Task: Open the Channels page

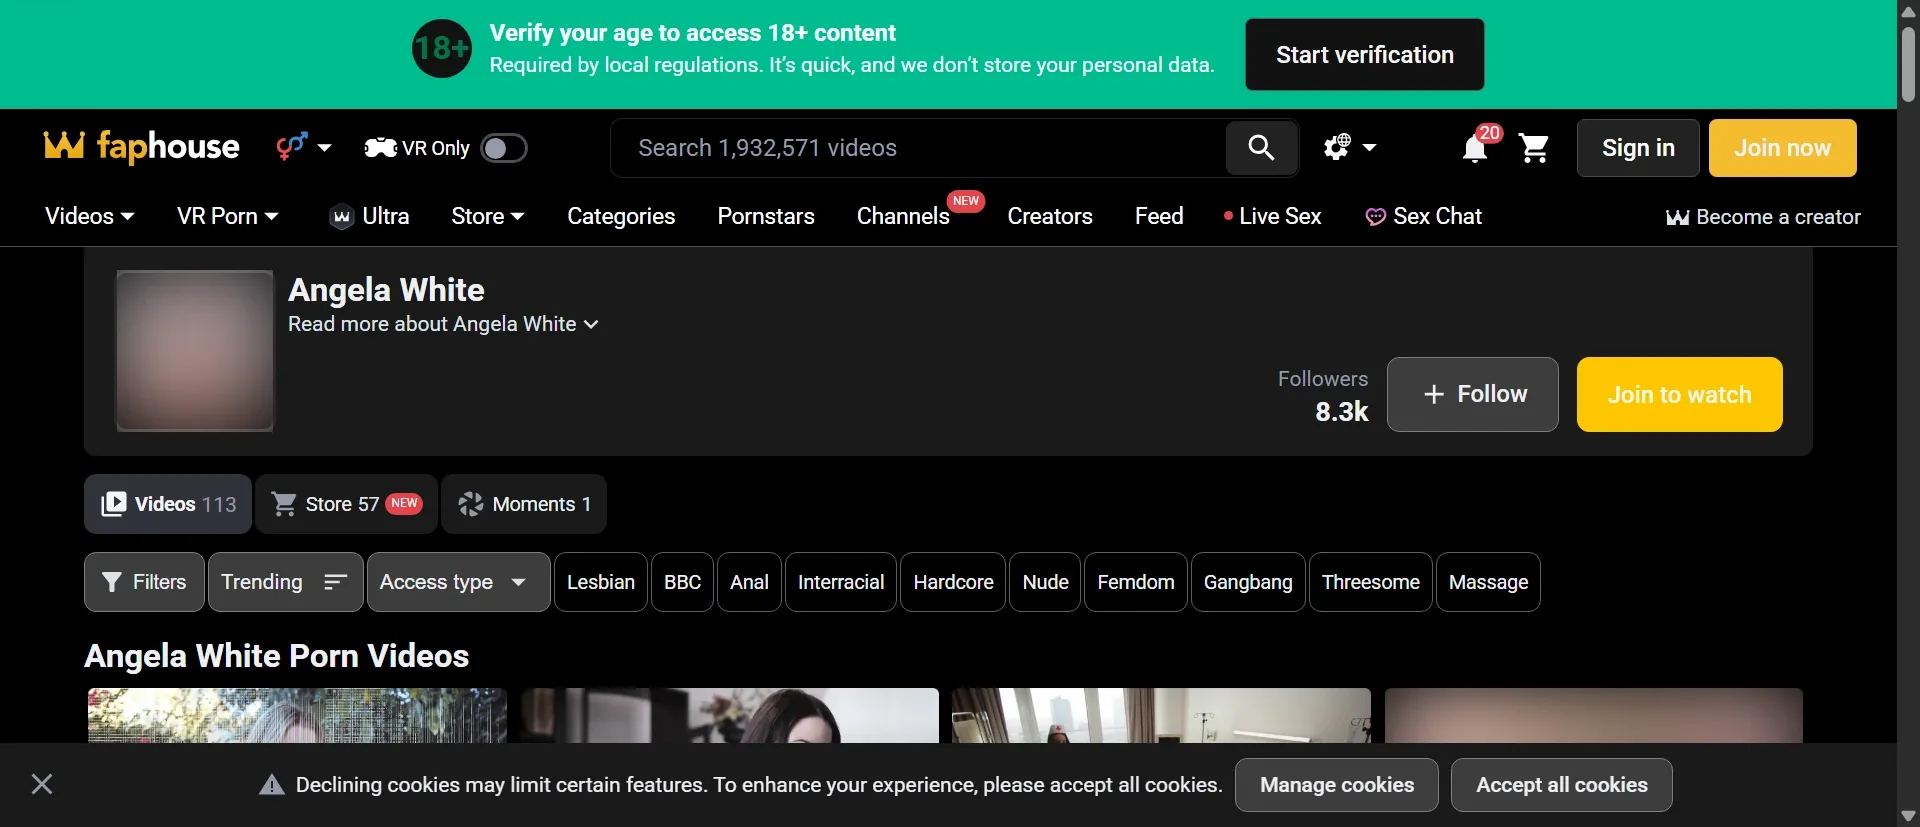Action: [903, 216]
